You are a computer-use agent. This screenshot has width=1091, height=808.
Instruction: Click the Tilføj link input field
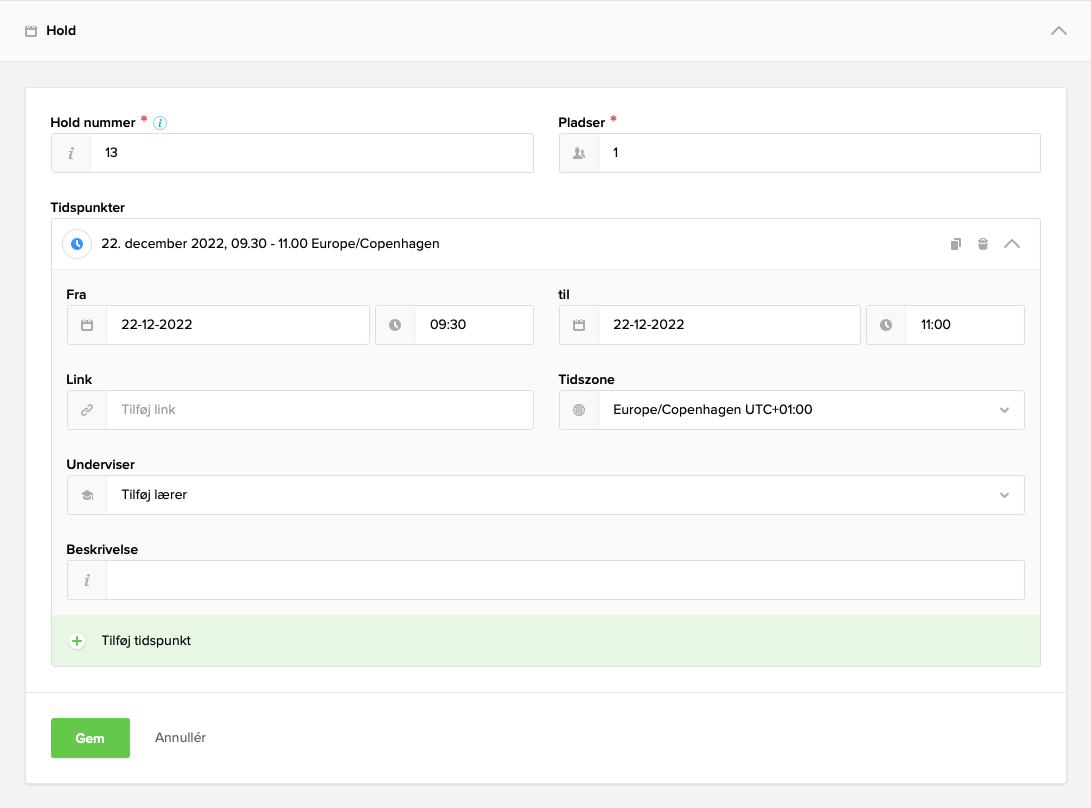point(319,410)
